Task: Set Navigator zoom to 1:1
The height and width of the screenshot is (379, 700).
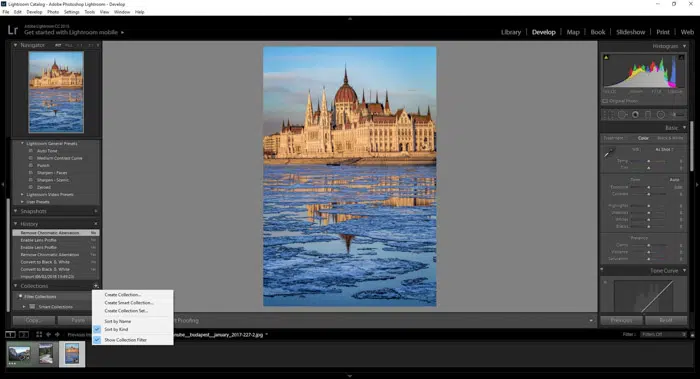Action: [x=79, y=45]
